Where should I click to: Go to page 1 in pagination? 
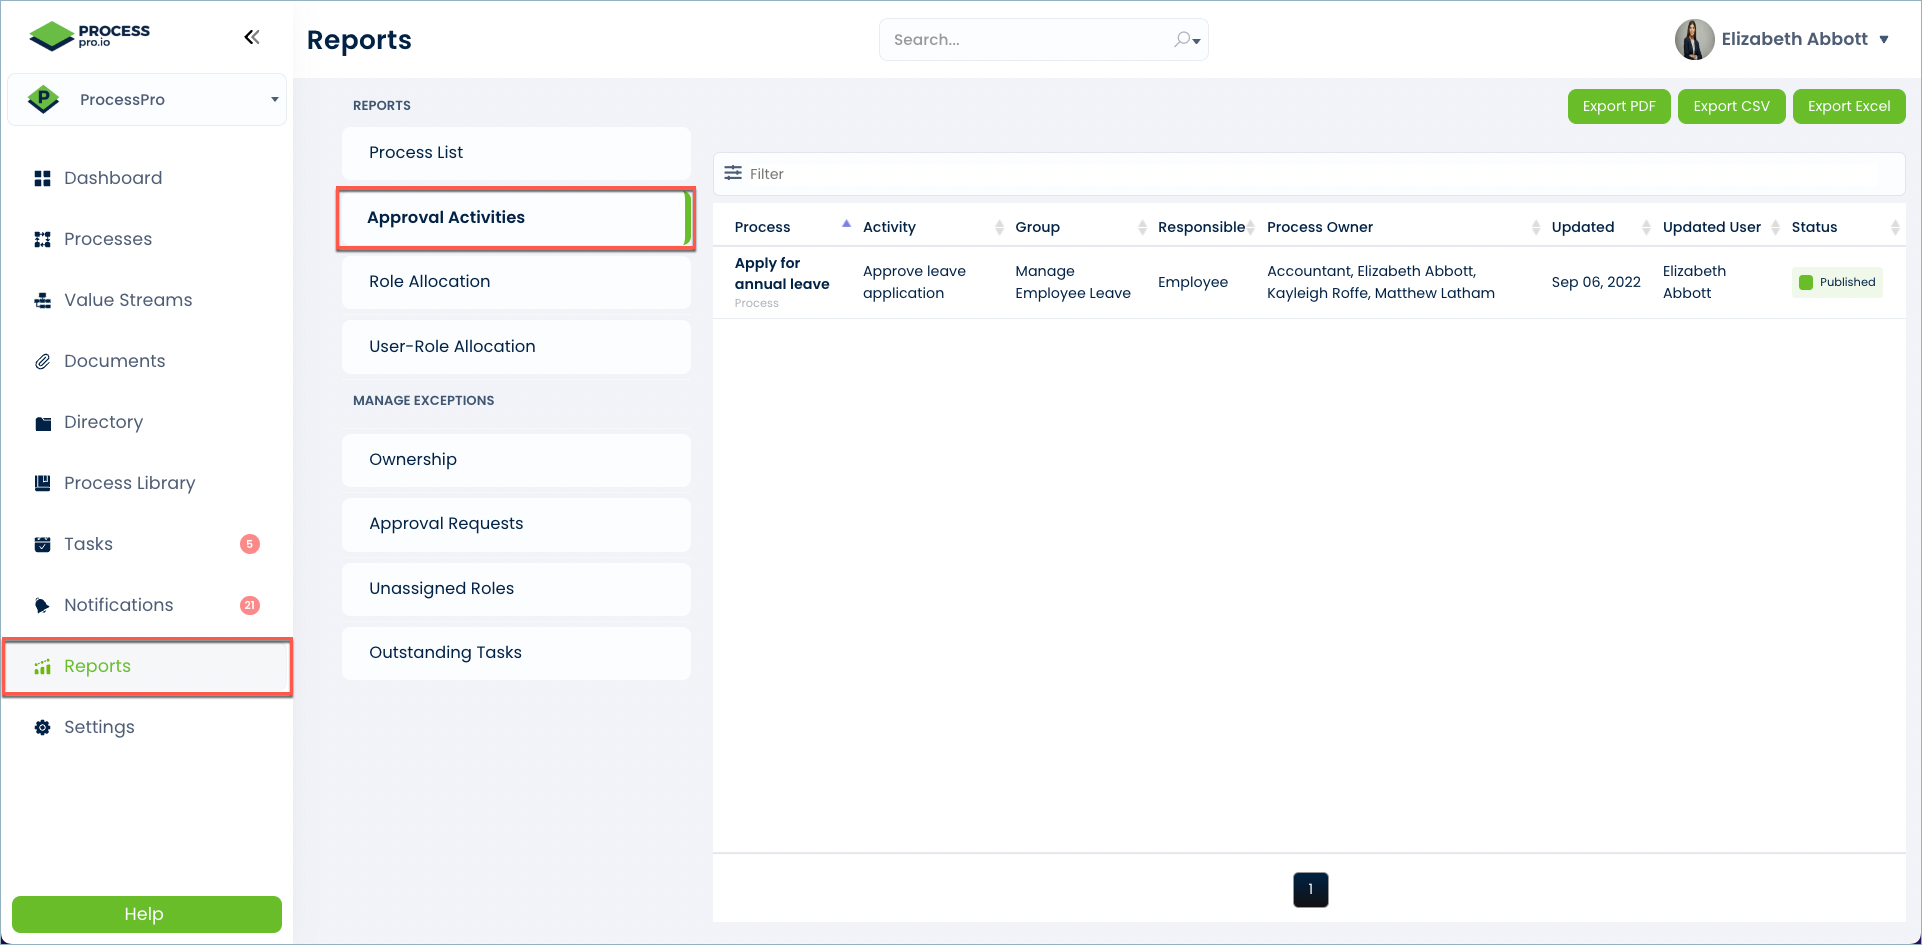tap(1310, 889)
